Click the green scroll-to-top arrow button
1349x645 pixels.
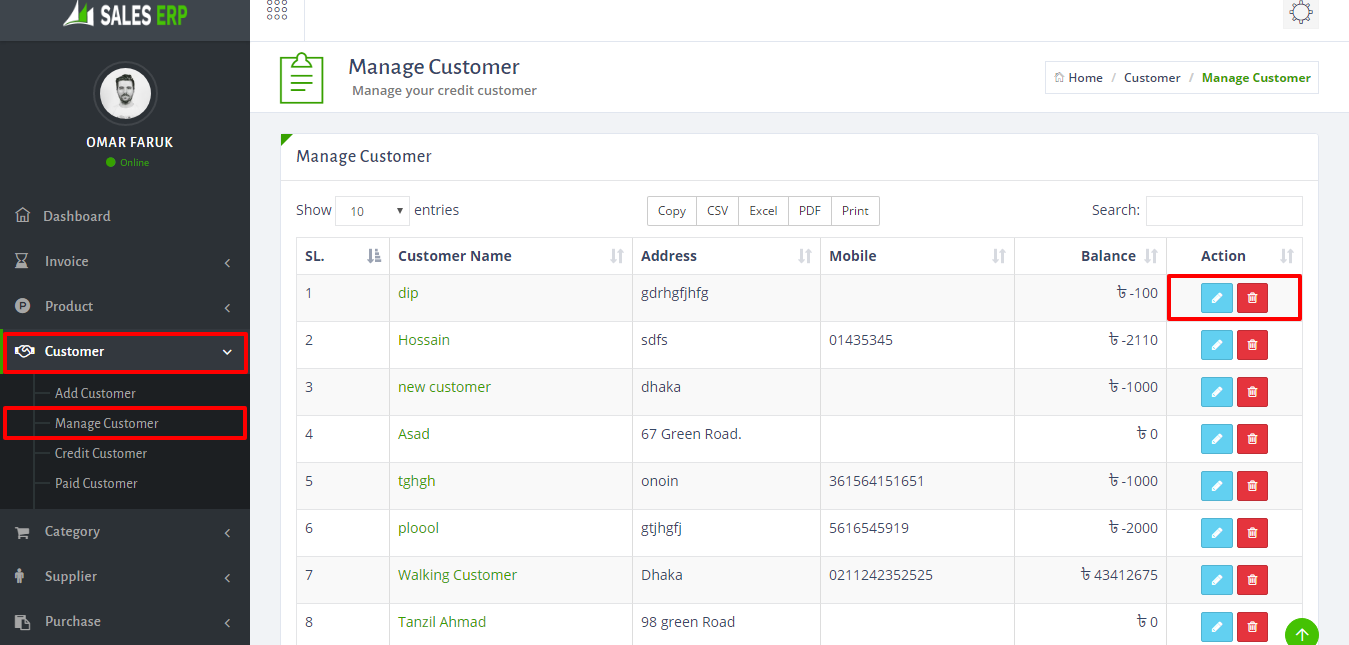coord(1302,634)
